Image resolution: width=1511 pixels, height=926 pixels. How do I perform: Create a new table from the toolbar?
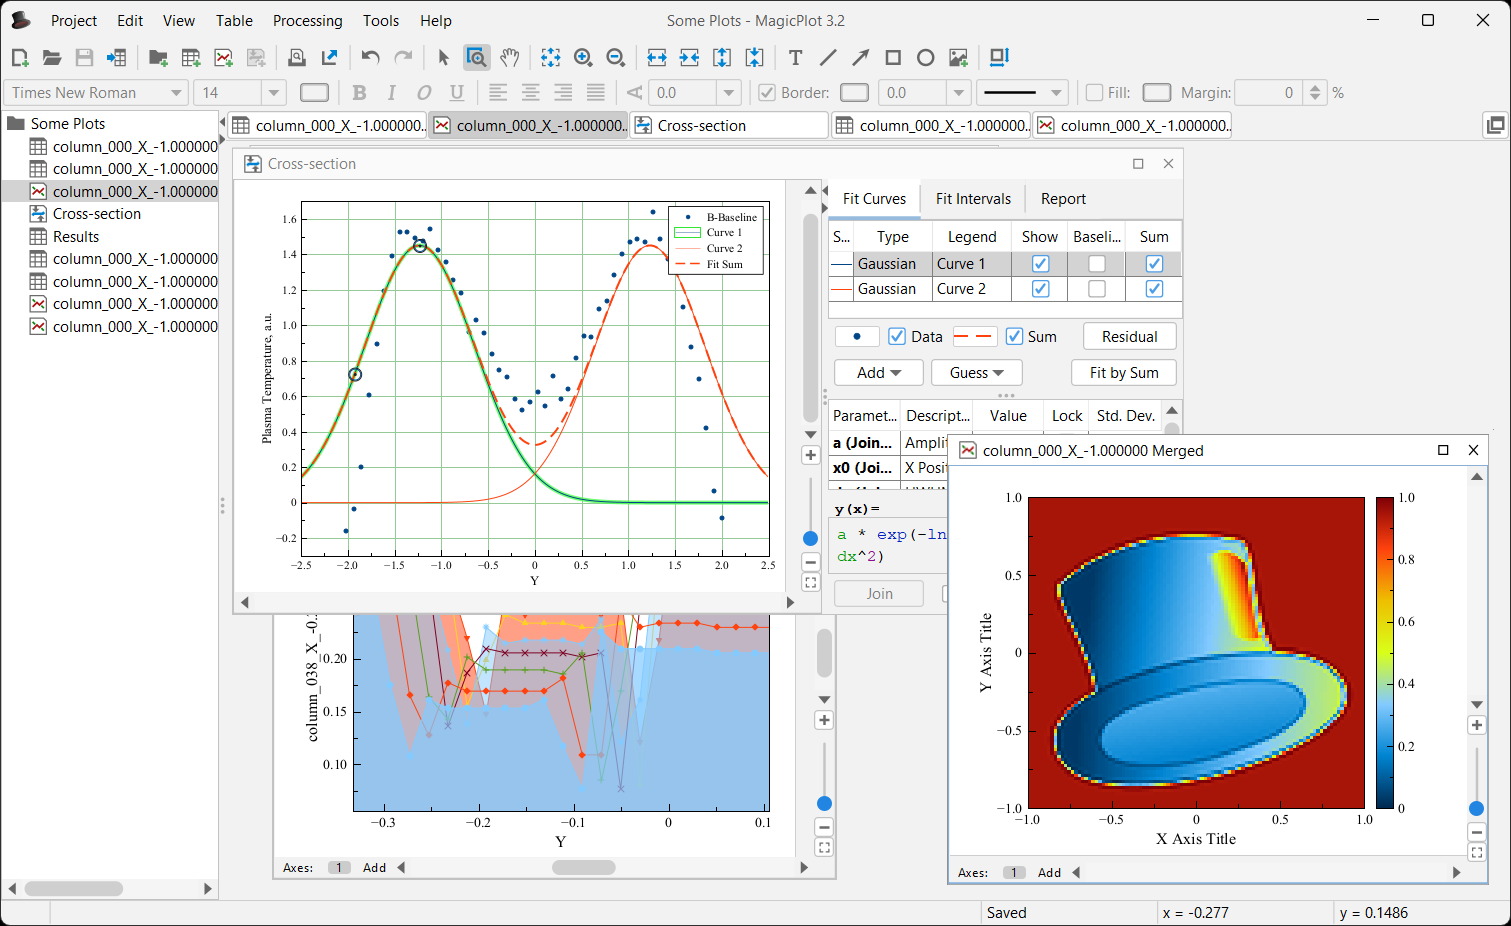point(191,58)
